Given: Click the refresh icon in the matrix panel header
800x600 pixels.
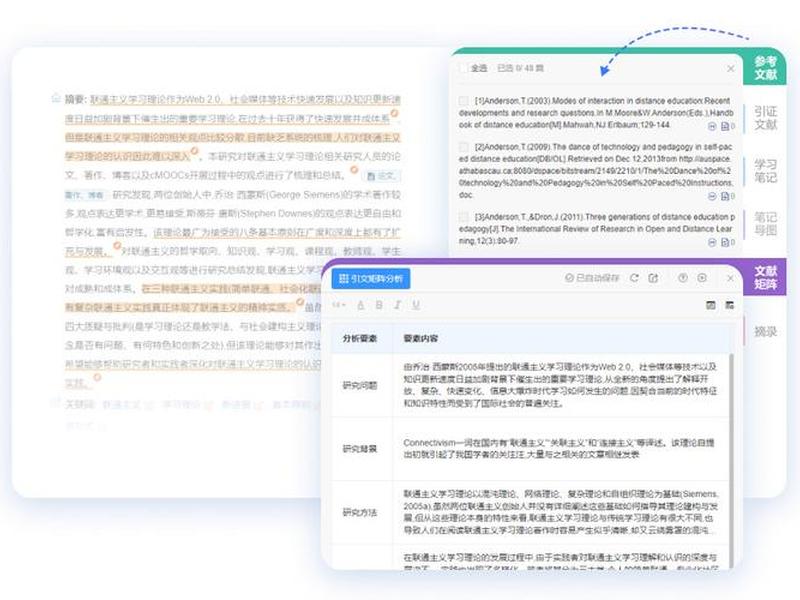Looking at the screenshot, I should click(x=634, y=278).
